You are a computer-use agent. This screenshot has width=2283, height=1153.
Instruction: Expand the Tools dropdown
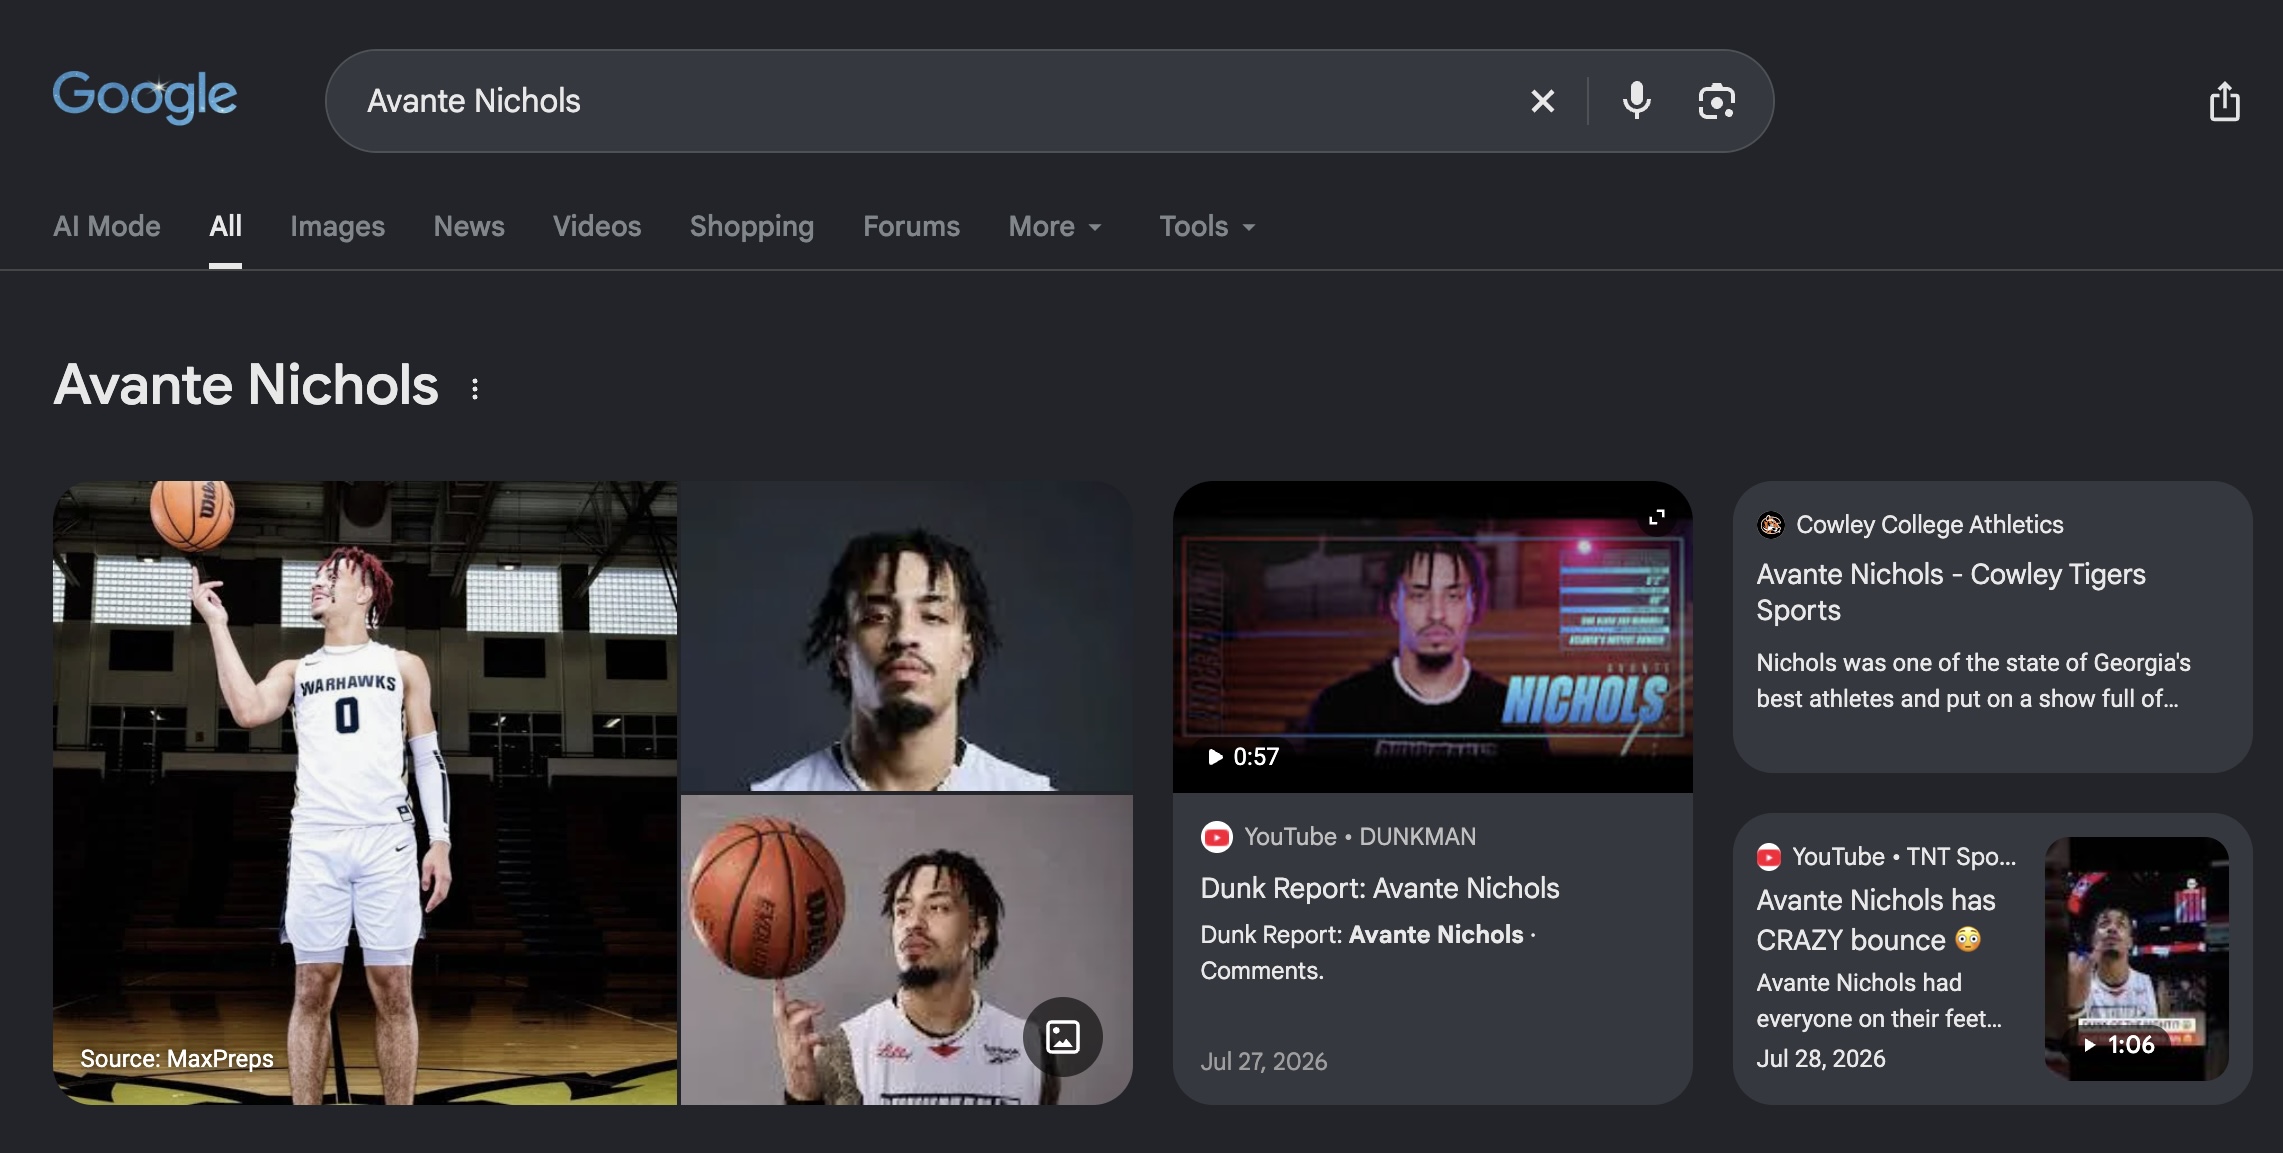pos(1207,227)
